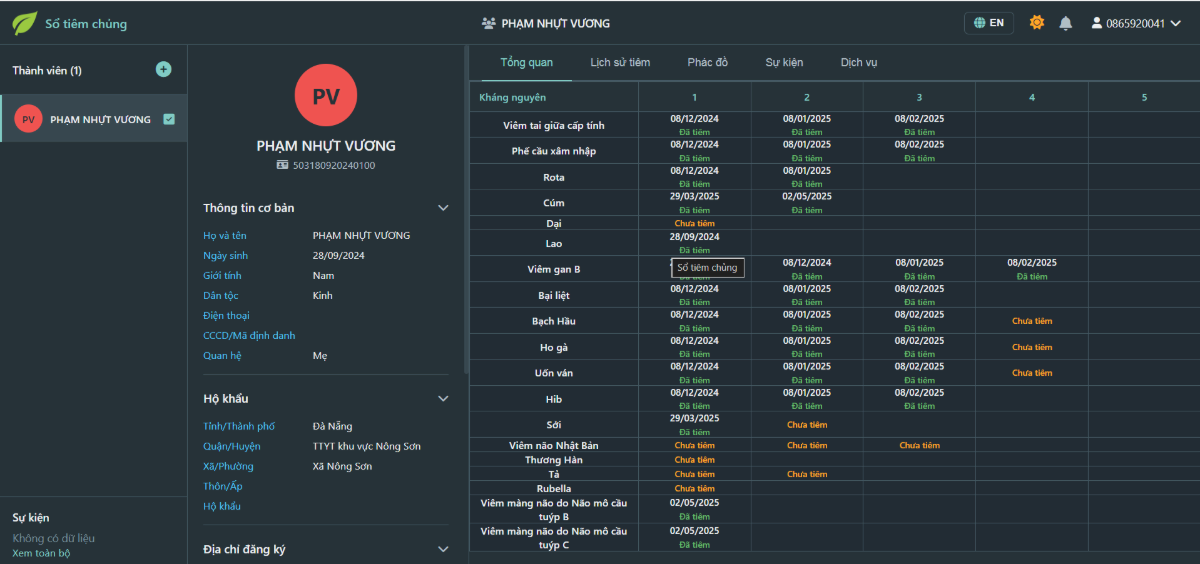Screen dimensions: 1200x564
Task: Click Thương Hàn dose 1 Chưa tiêm
Action: [x=694, y=460]
